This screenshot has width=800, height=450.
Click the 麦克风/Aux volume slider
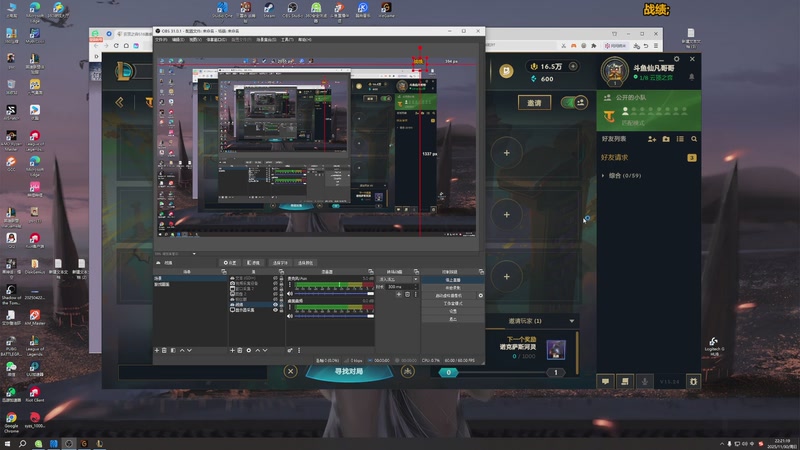(x=334, y=294)
